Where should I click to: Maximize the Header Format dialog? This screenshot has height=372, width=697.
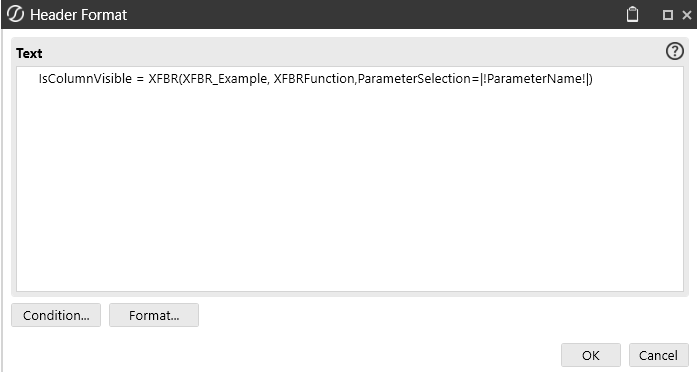click(x=667, y=15)
